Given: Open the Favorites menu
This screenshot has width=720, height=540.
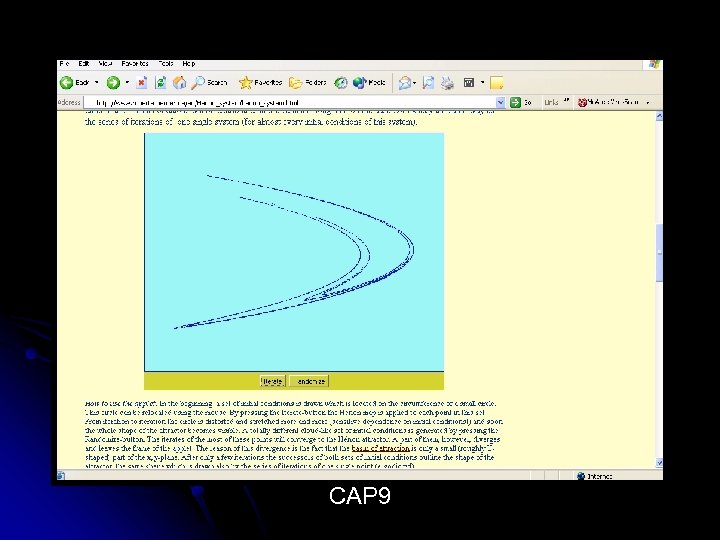Looking at the screenshot, I should click(x=135, y=64).
